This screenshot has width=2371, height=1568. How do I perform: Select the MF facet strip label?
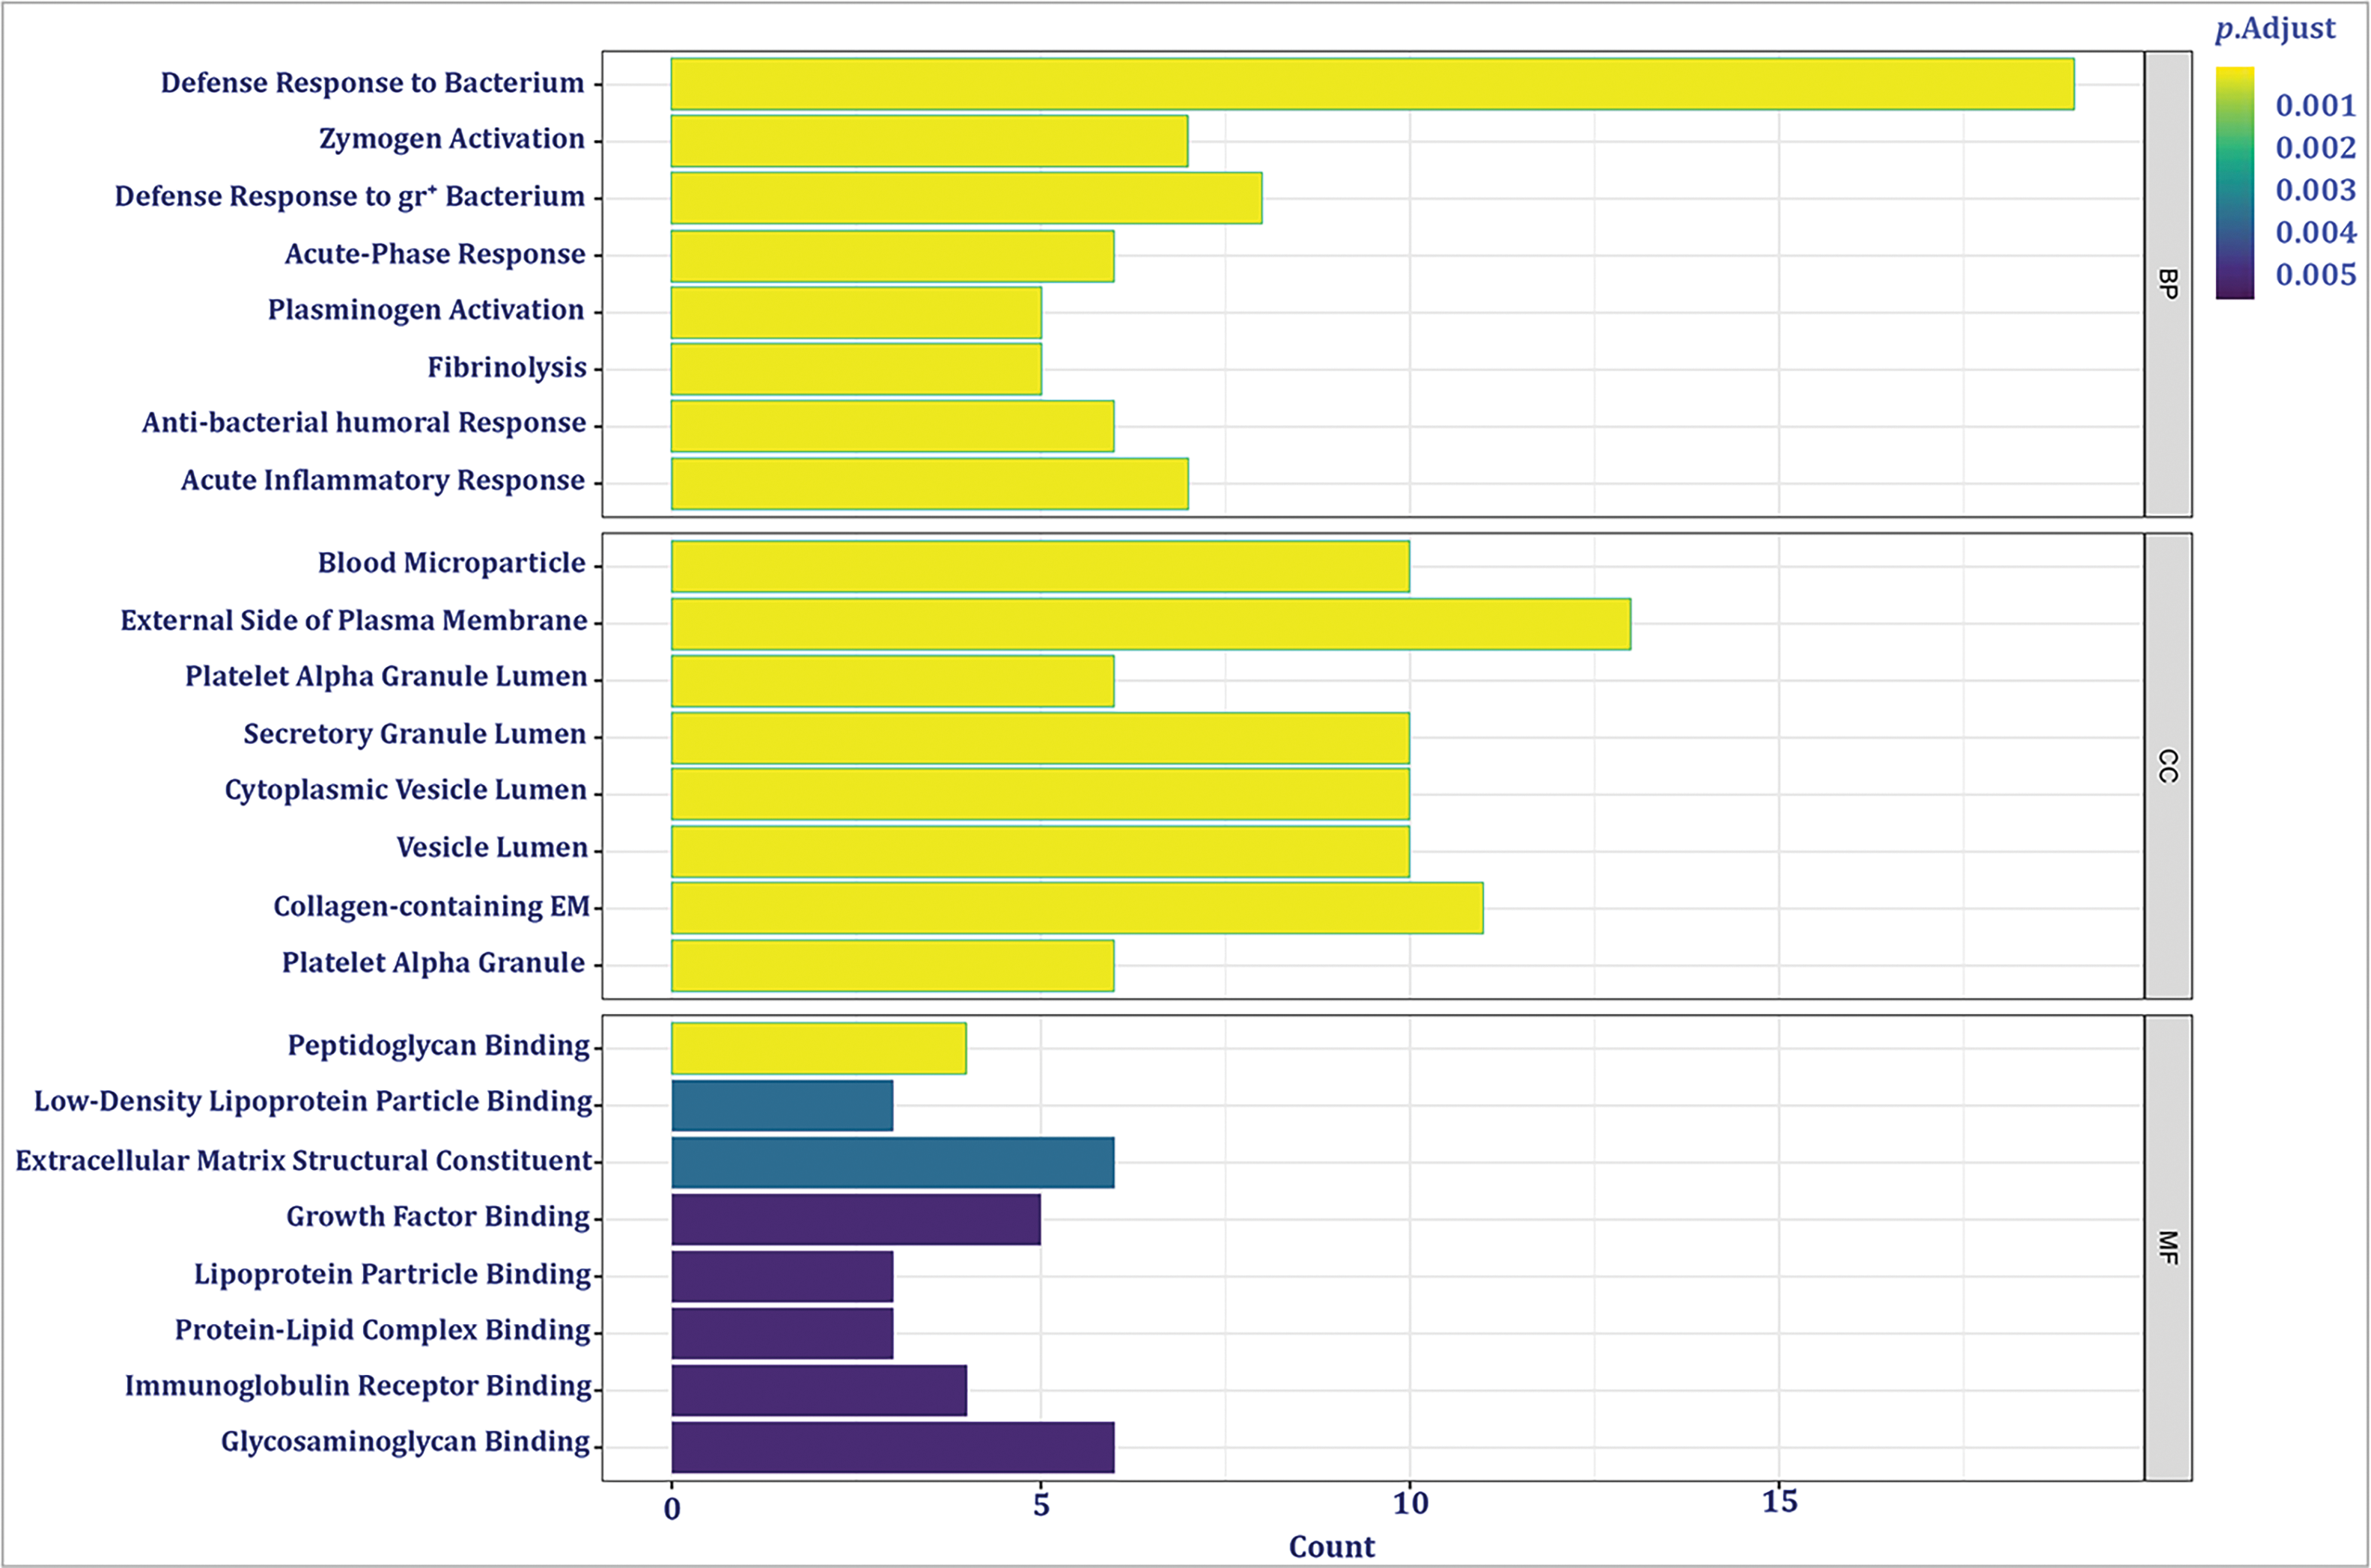(2167, 1247)
